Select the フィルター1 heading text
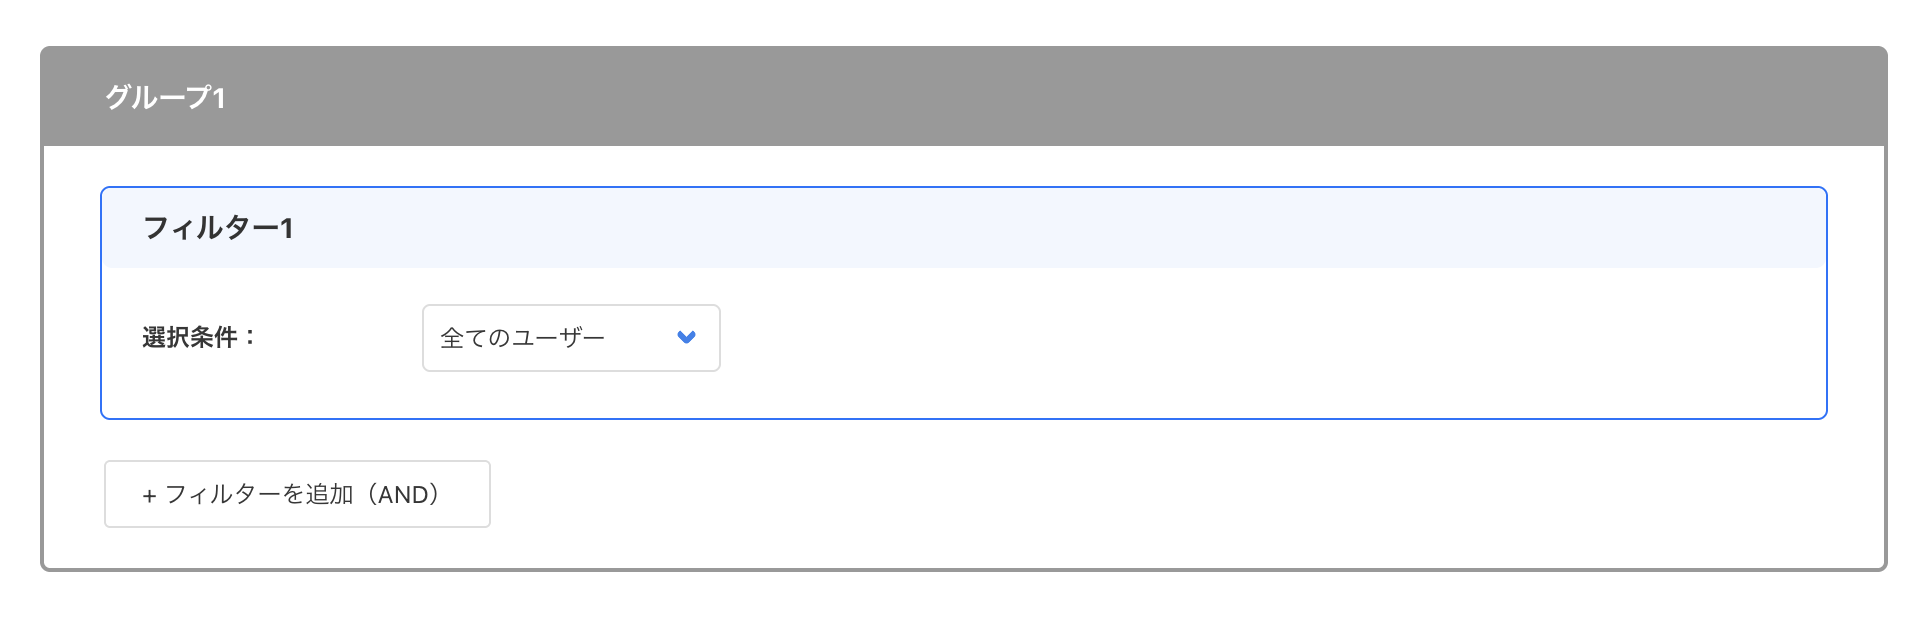This screenshot has height=620, width=1920. coord(218,228)
